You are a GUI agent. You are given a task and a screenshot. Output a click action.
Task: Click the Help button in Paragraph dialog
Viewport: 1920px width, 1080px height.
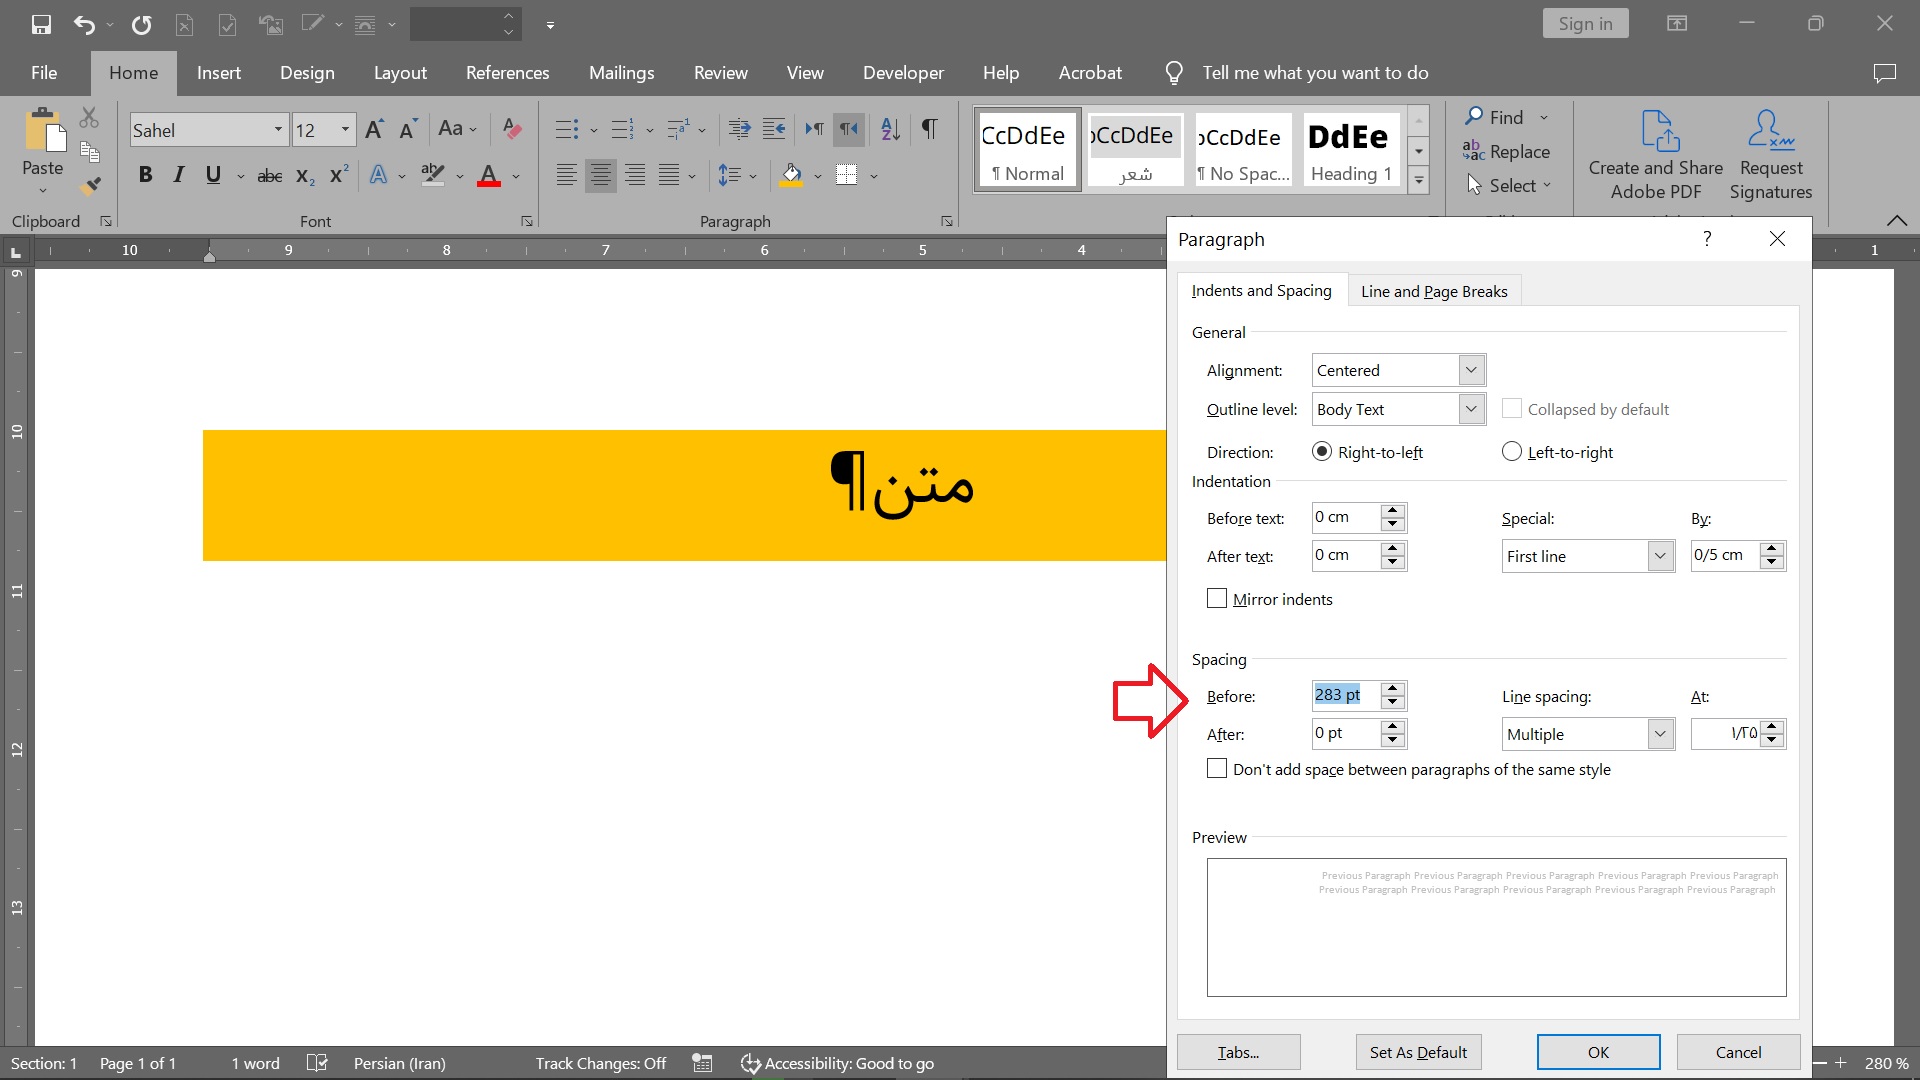click(1707, 238)
